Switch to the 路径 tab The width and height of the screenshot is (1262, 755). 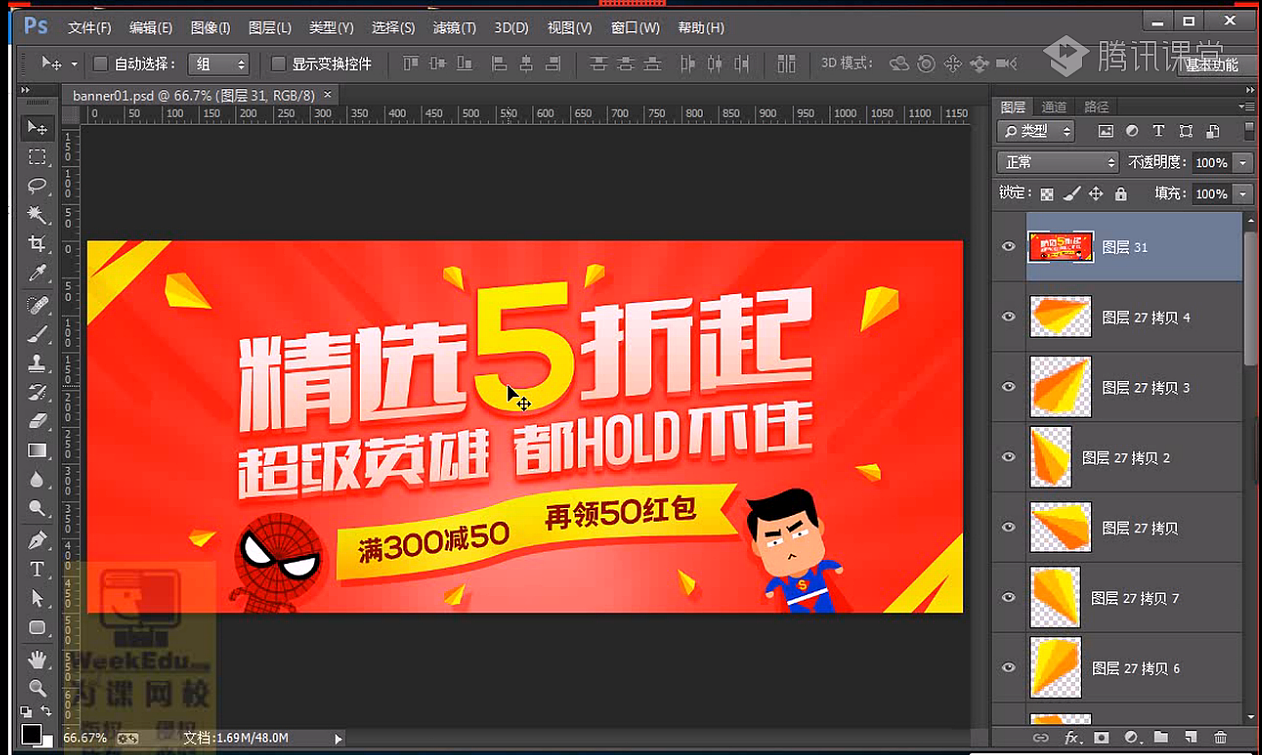[x=1097, y=107]
